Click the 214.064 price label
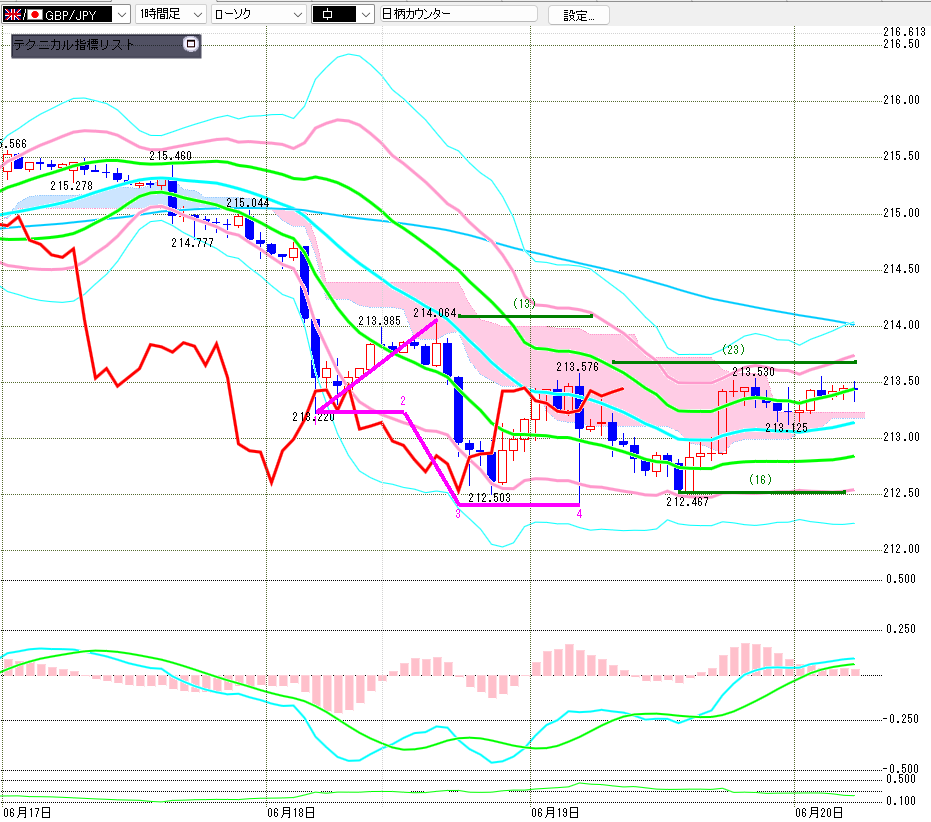Image resolution: width=931 pixels, height=822 pixels. tap(435, 313)
